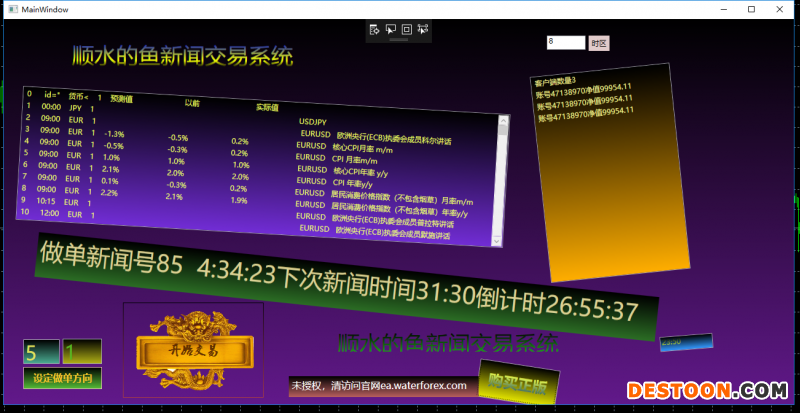Click the timezone input field showing 8

pos(565,42)
